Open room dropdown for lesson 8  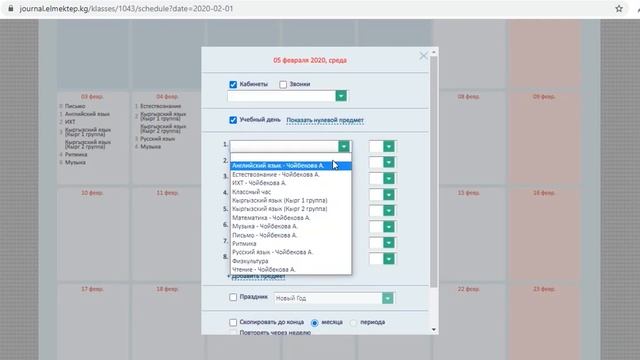click(389, 259)
